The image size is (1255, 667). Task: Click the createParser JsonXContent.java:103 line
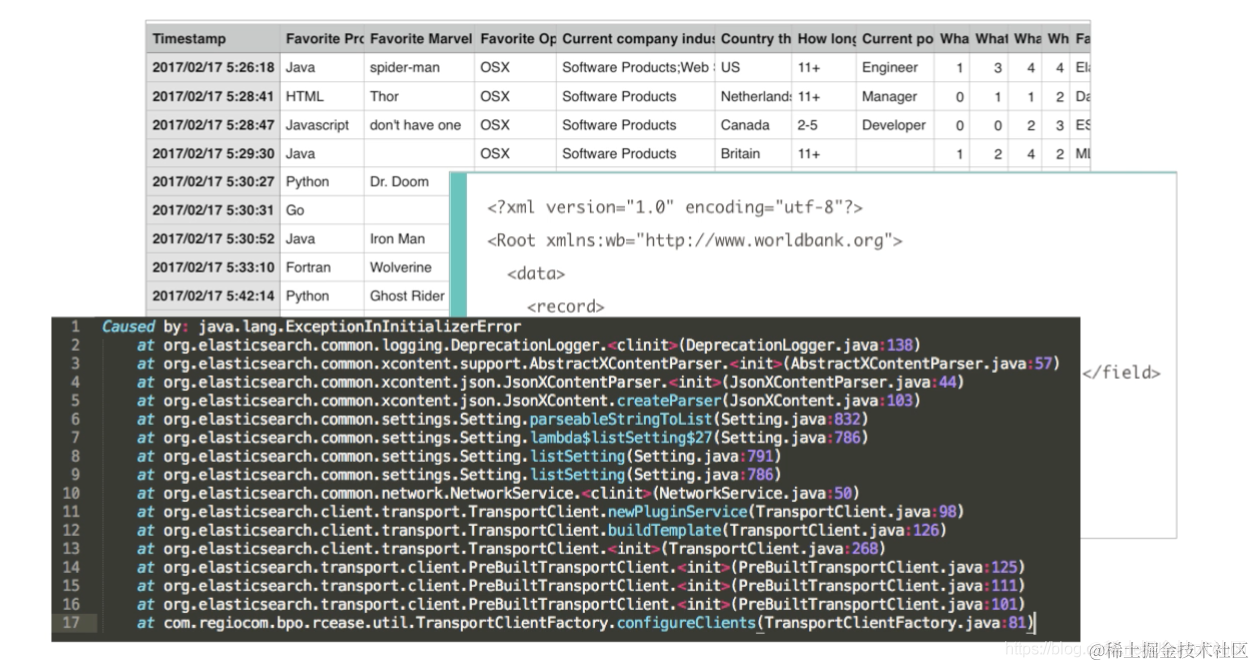(528, 401)
